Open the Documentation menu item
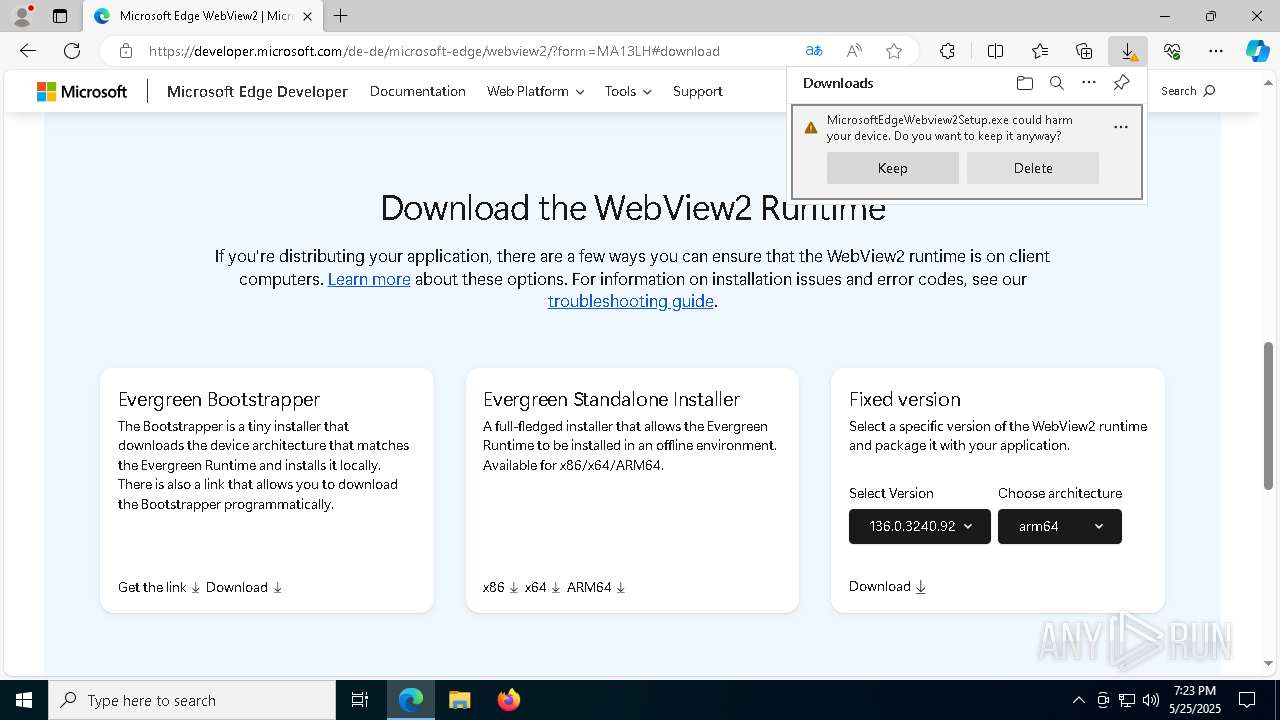The height and width of the screenshot is (720, 1280). tap(418, 91)
